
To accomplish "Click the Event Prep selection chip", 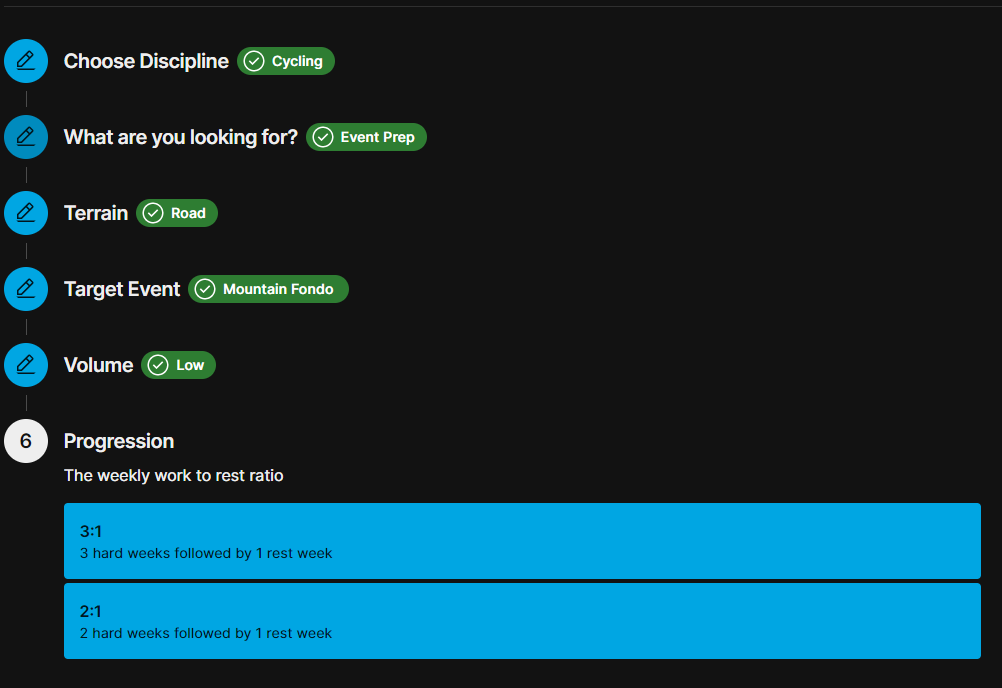I will coord(366,137).
